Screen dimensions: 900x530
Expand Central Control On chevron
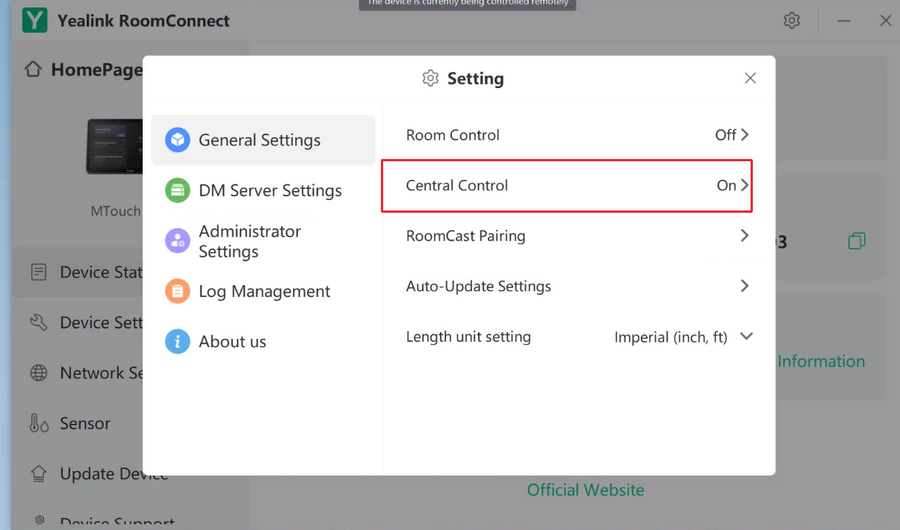[x=744, y=185]
